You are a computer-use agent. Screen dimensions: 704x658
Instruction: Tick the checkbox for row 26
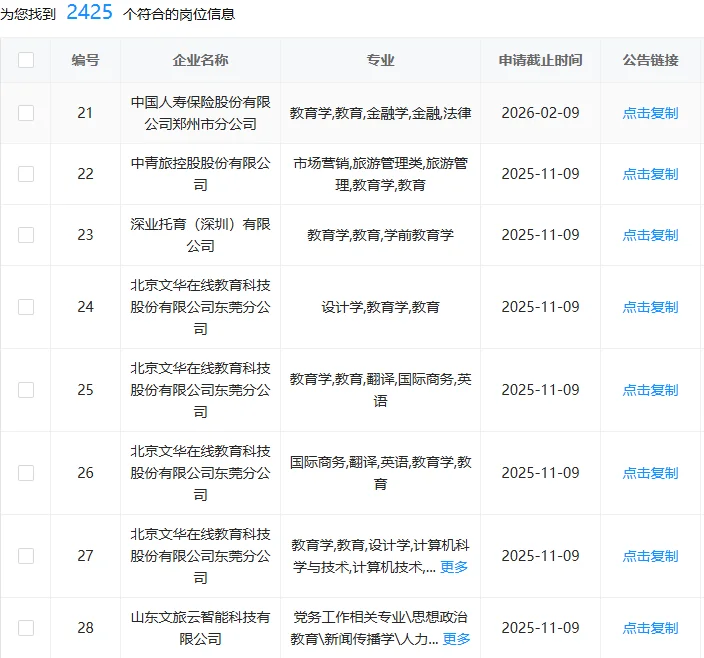(26, 473)
